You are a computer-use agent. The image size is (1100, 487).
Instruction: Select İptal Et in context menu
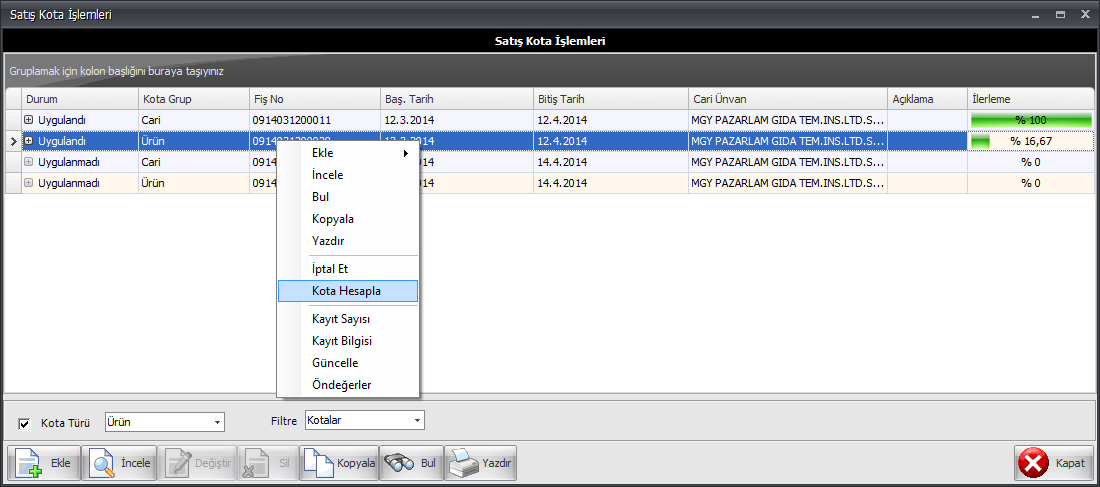click(x=348, y=269)
